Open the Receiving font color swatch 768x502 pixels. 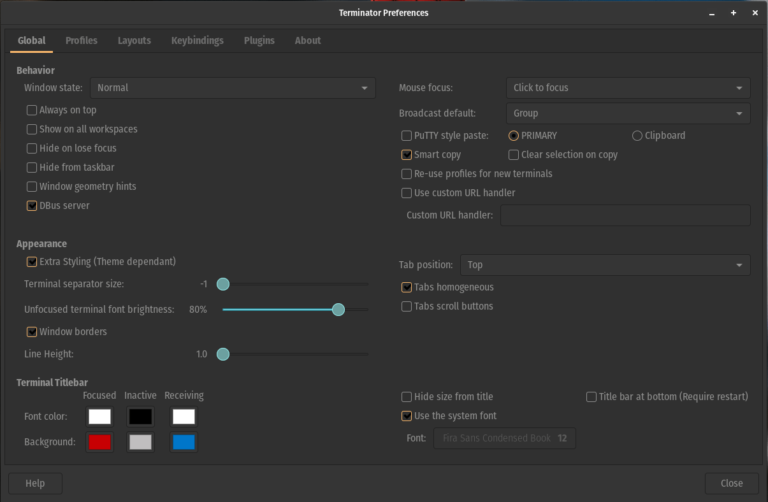pos(184,417)
